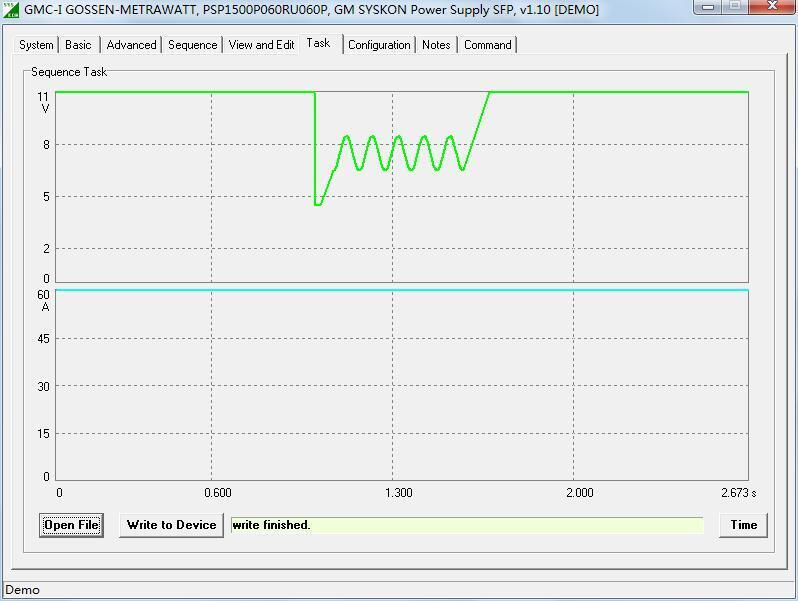Image resolution: width=798 pixels, height=601 pixels.
Task: Select the Task tab
Action: [x=319, y=43]
